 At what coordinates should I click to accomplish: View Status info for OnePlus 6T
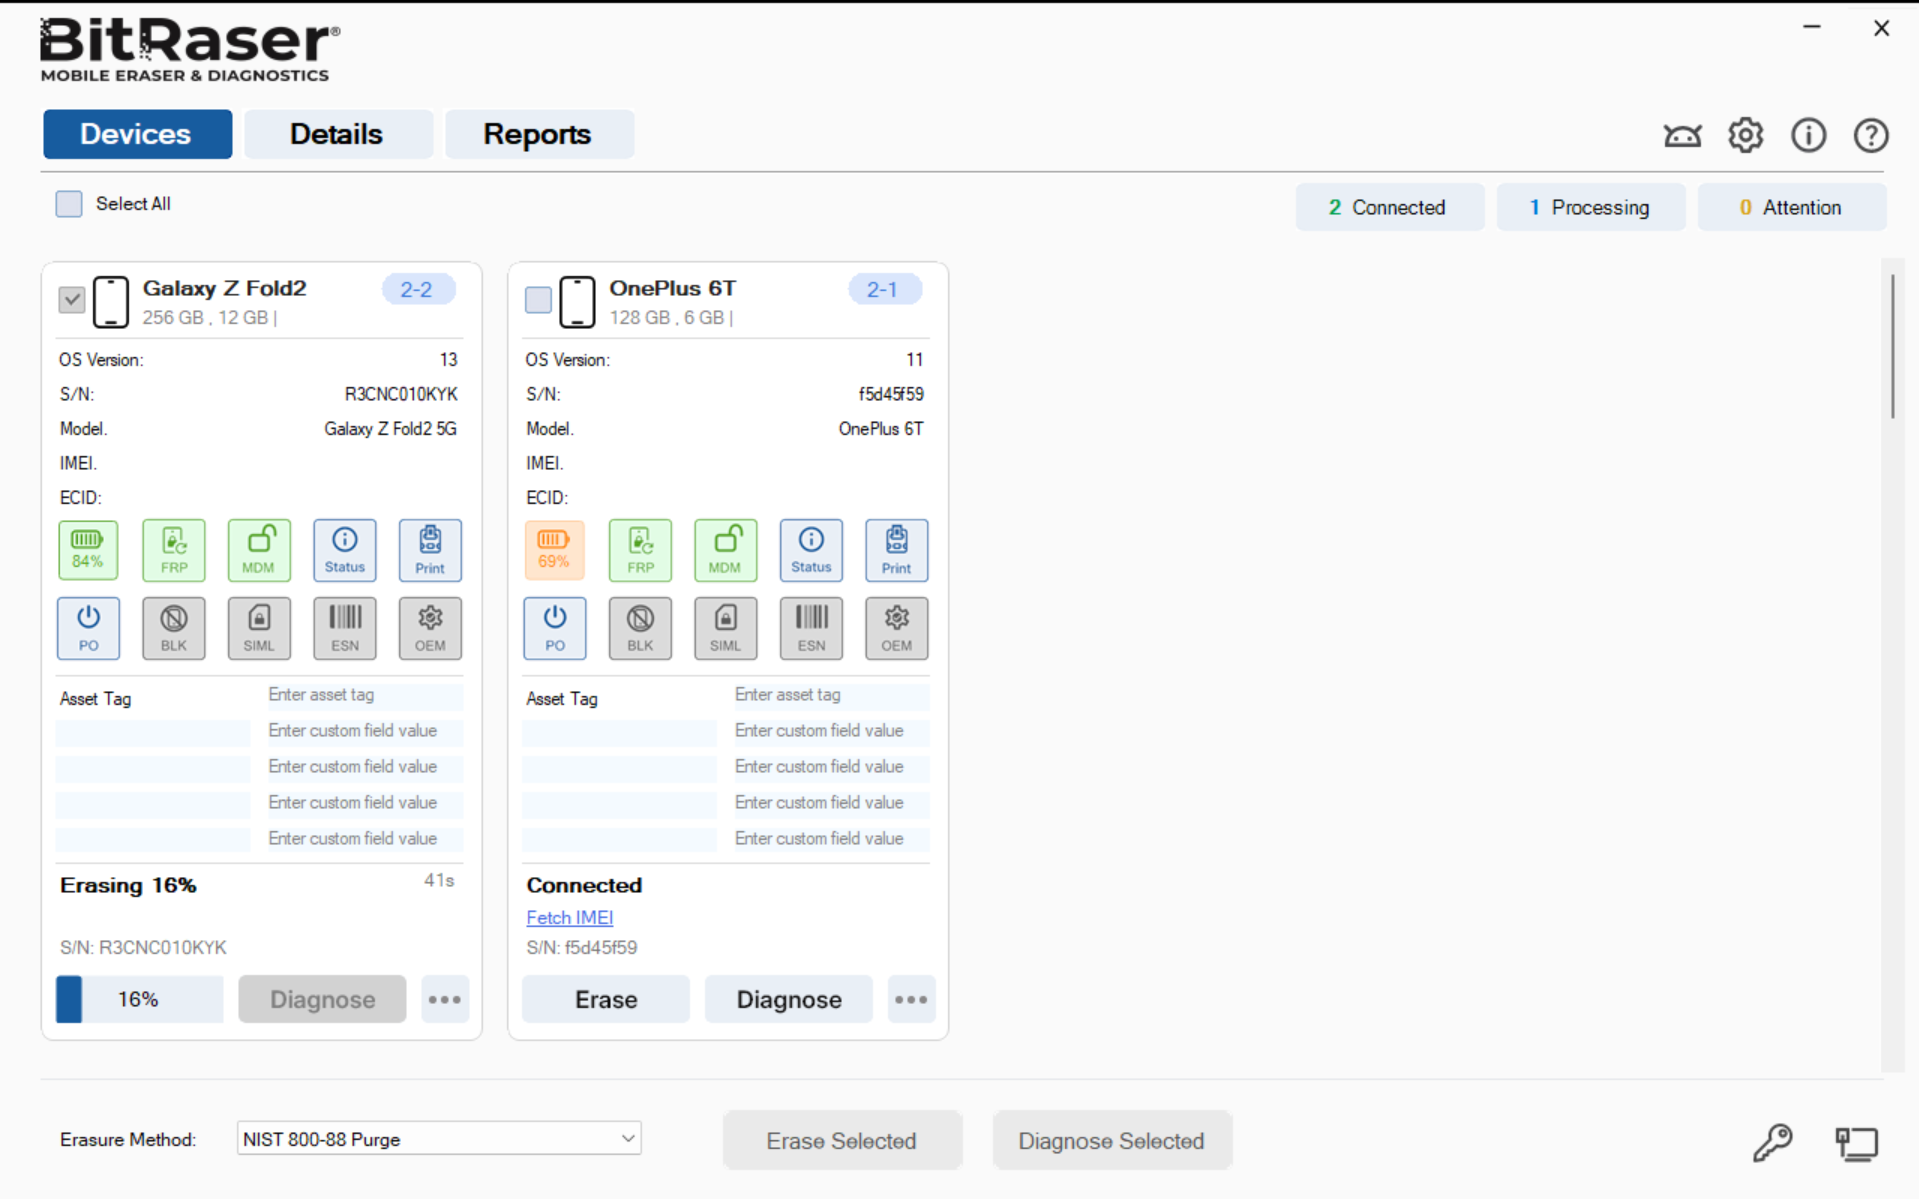click(811, 550)
